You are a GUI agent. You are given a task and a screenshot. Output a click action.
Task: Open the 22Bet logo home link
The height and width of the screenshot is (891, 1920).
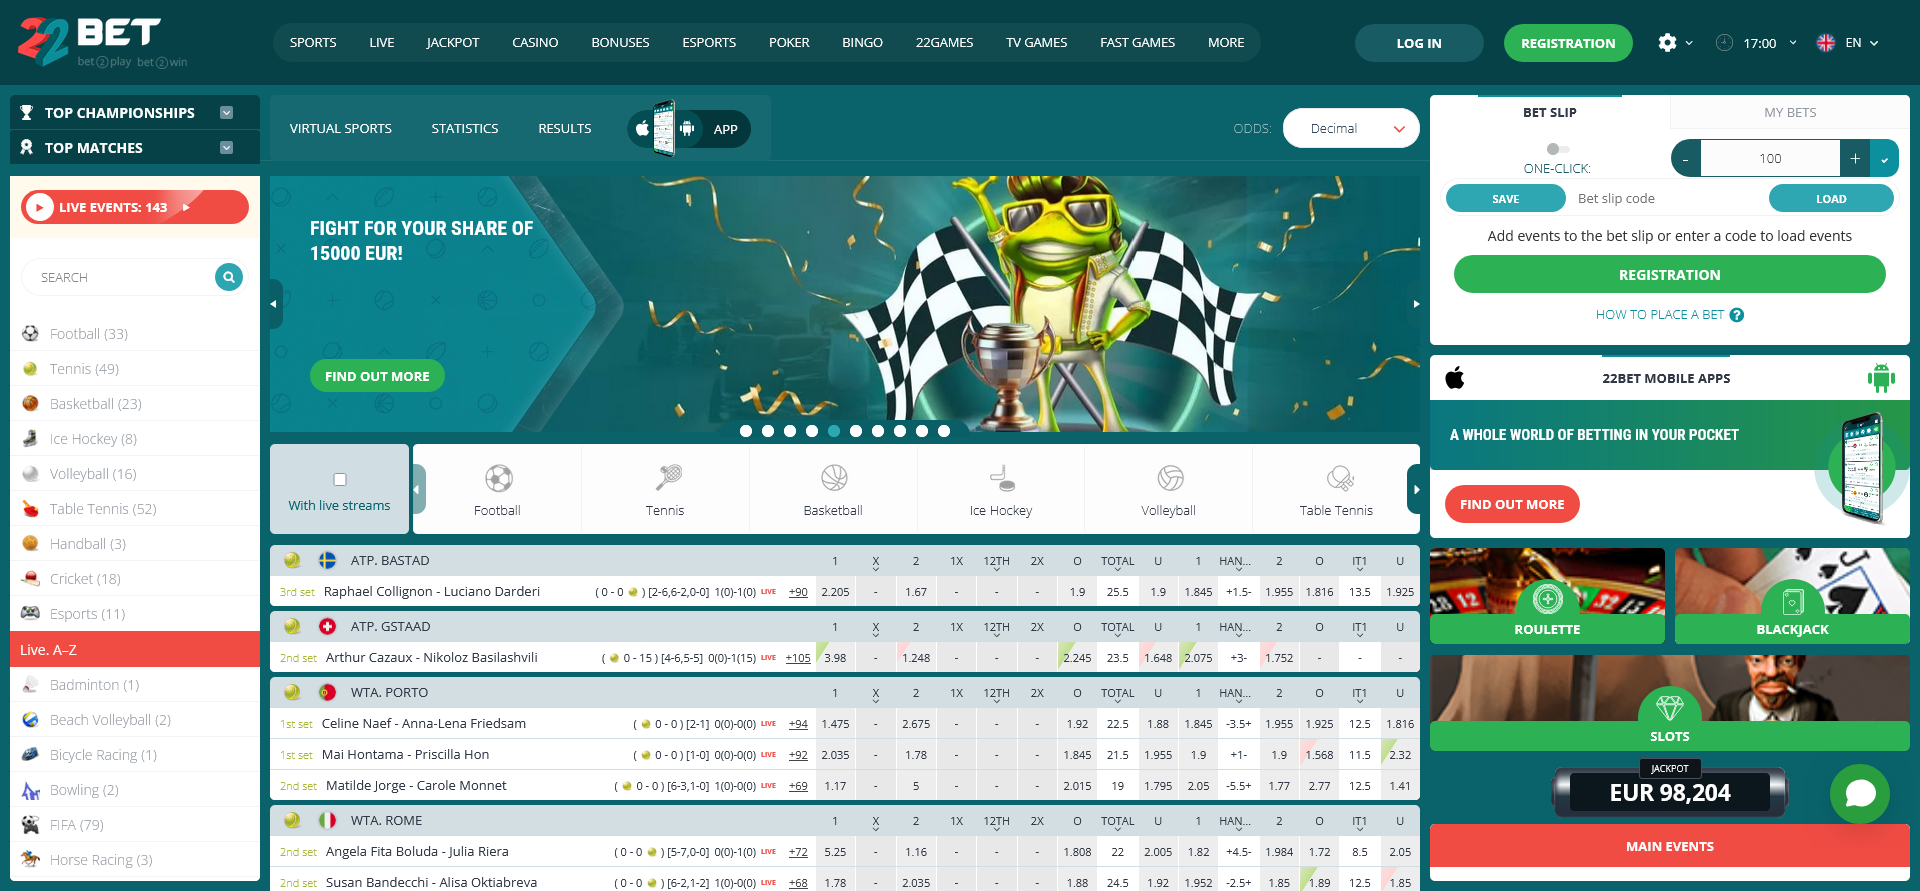[103, 41]
